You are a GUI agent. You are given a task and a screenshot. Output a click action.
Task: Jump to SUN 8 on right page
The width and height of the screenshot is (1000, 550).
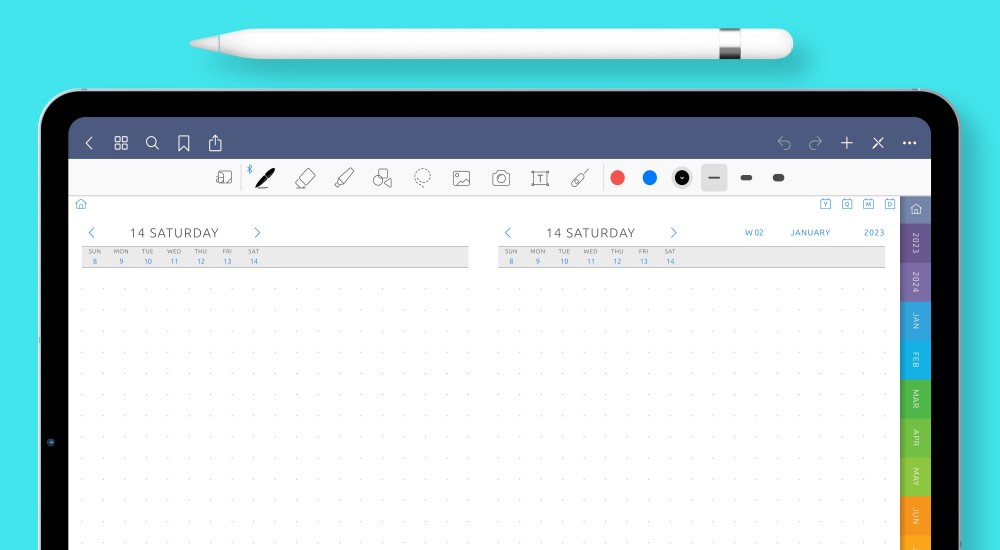[511, 256]
